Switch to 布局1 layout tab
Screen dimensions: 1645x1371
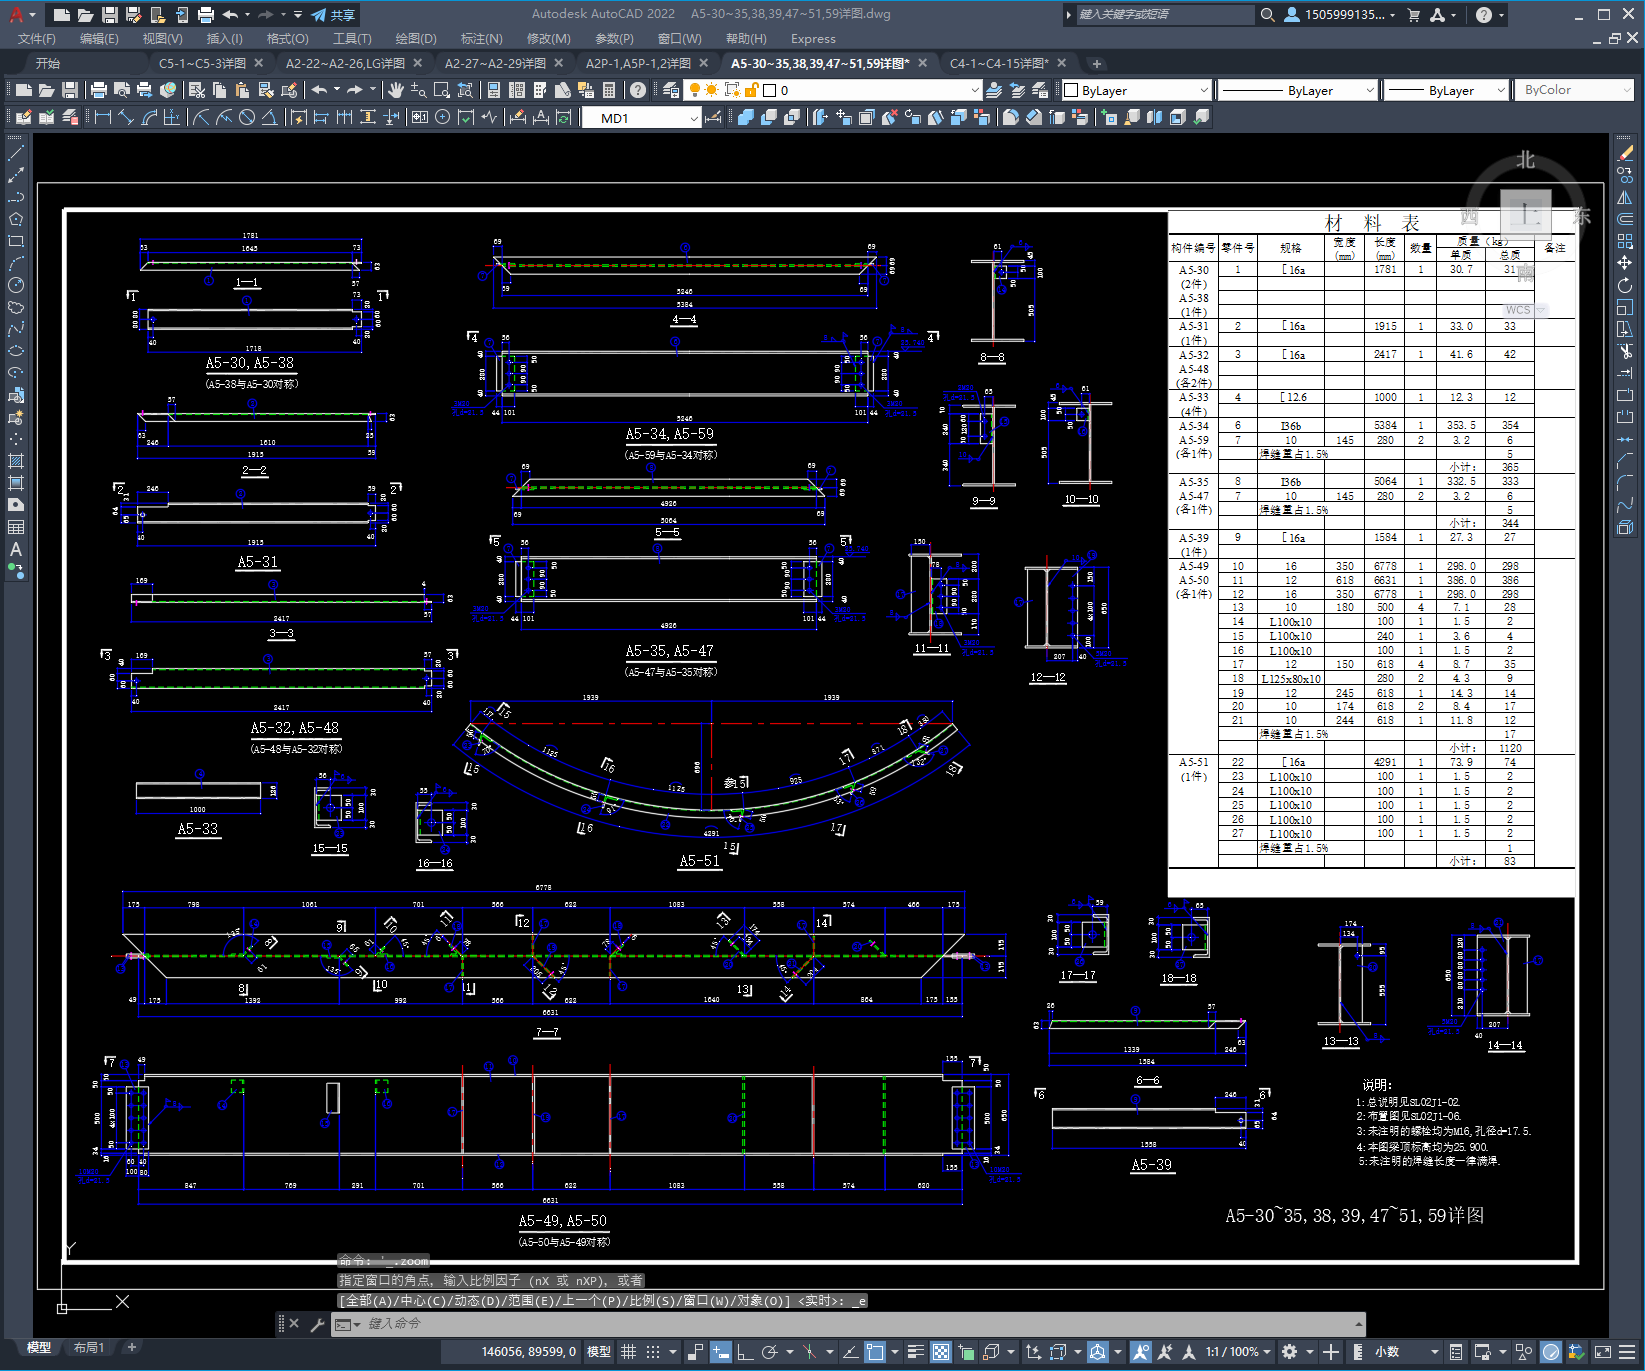coord(89,1347)
